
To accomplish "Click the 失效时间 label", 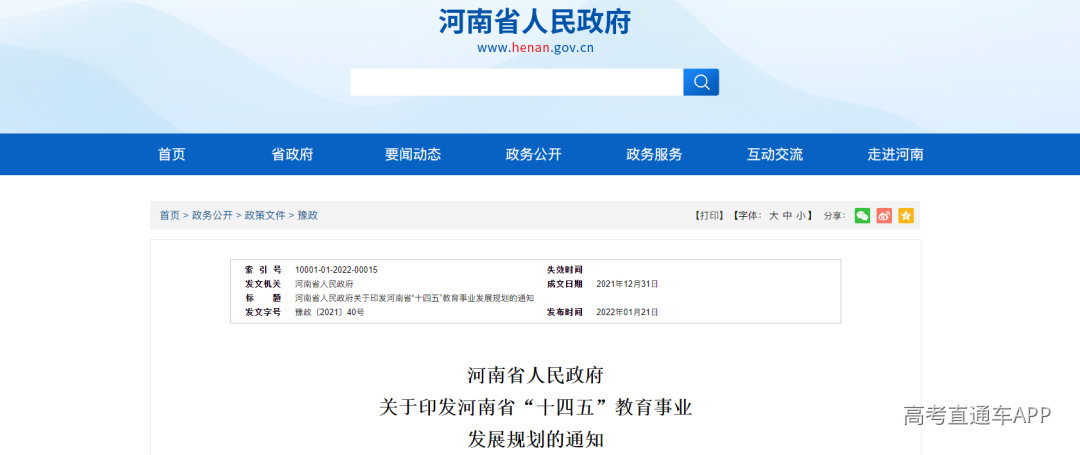I will (x=564, y=270).
